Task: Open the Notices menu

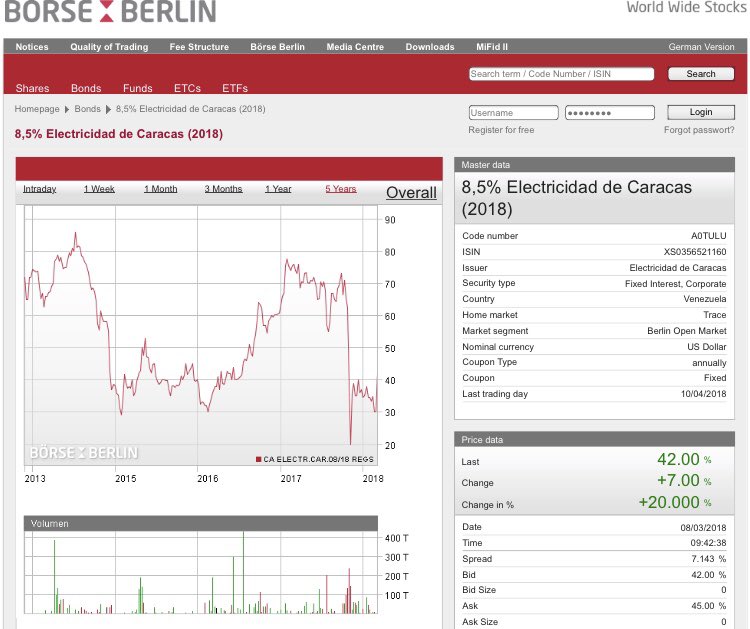Action: (x=32, y=47)
